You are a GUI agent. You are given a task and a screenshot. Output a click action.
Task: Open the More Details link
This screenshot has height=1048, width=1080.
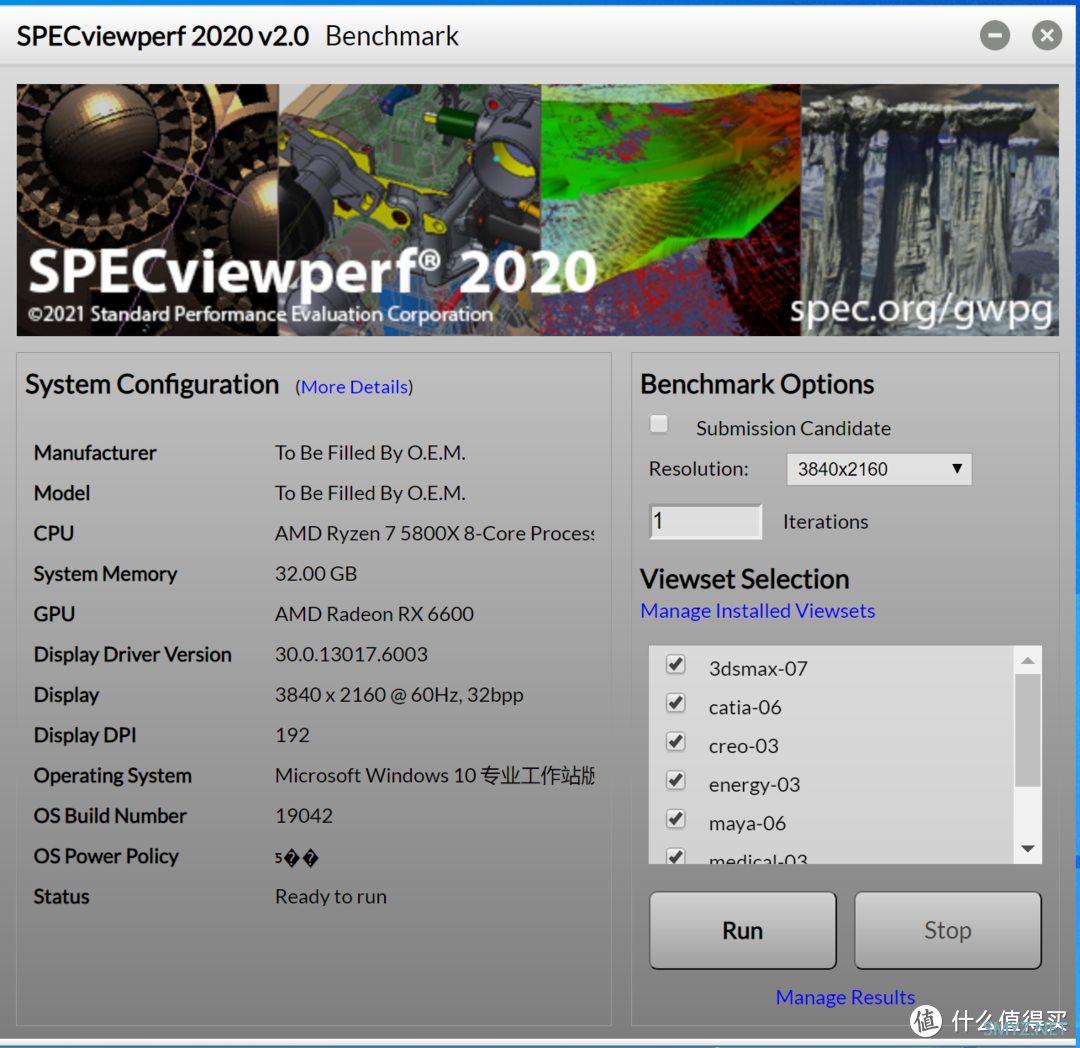click(354, 387)
